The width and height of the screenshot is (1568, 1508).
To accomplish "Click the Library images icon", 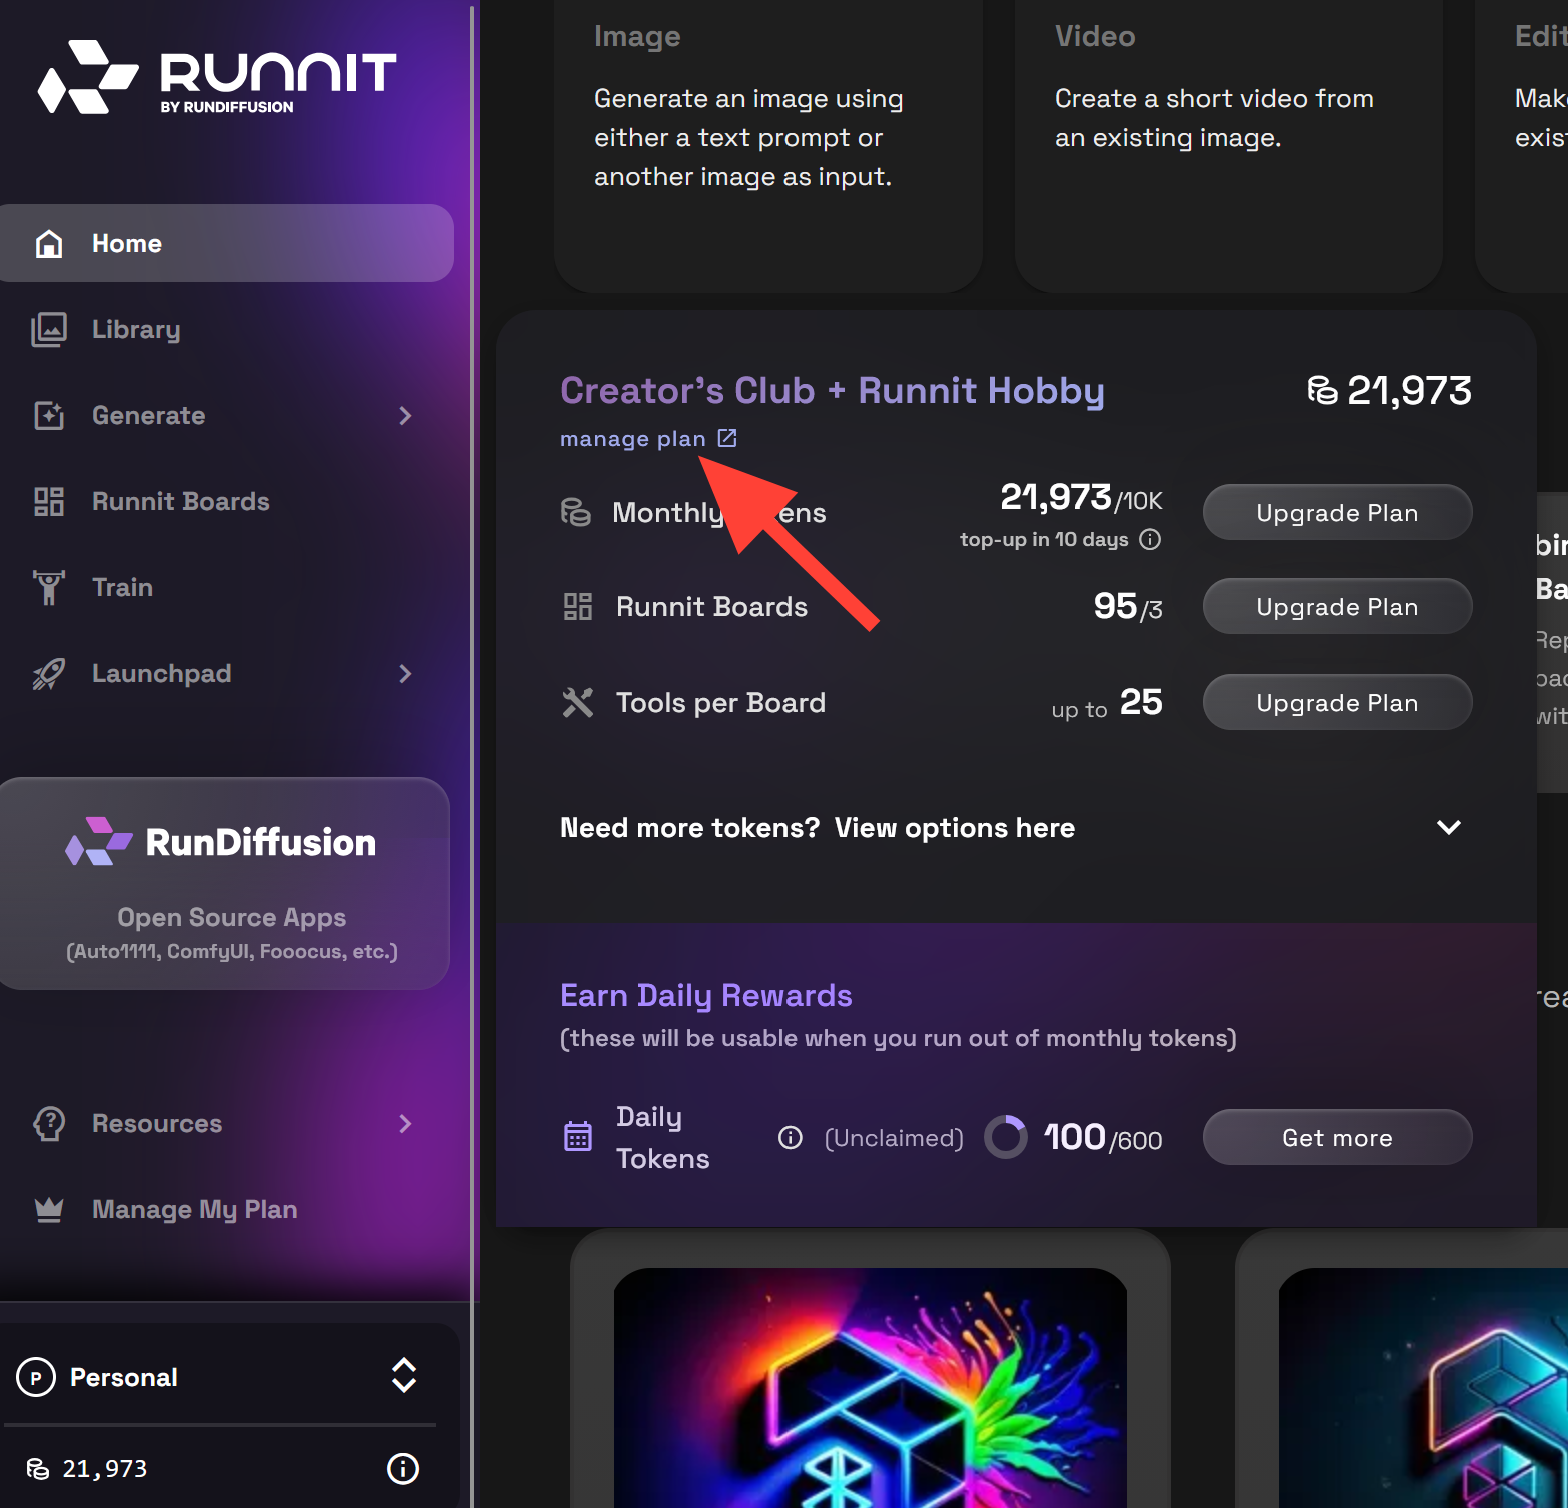I will [x=49, y=329].
